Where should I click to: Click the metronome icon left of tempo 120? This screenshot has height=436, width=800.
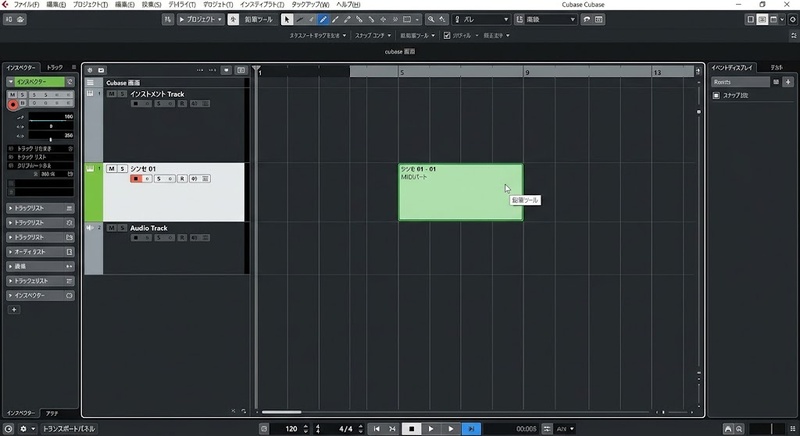click(264, 429)
